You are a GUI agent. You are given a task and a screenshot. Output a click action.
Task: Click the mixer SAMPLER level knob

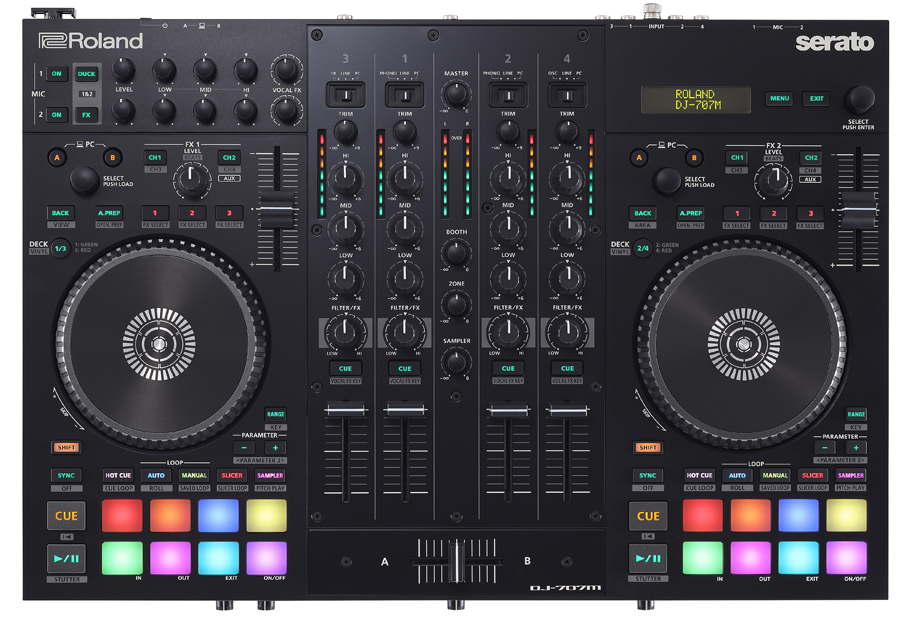(456, 361)
